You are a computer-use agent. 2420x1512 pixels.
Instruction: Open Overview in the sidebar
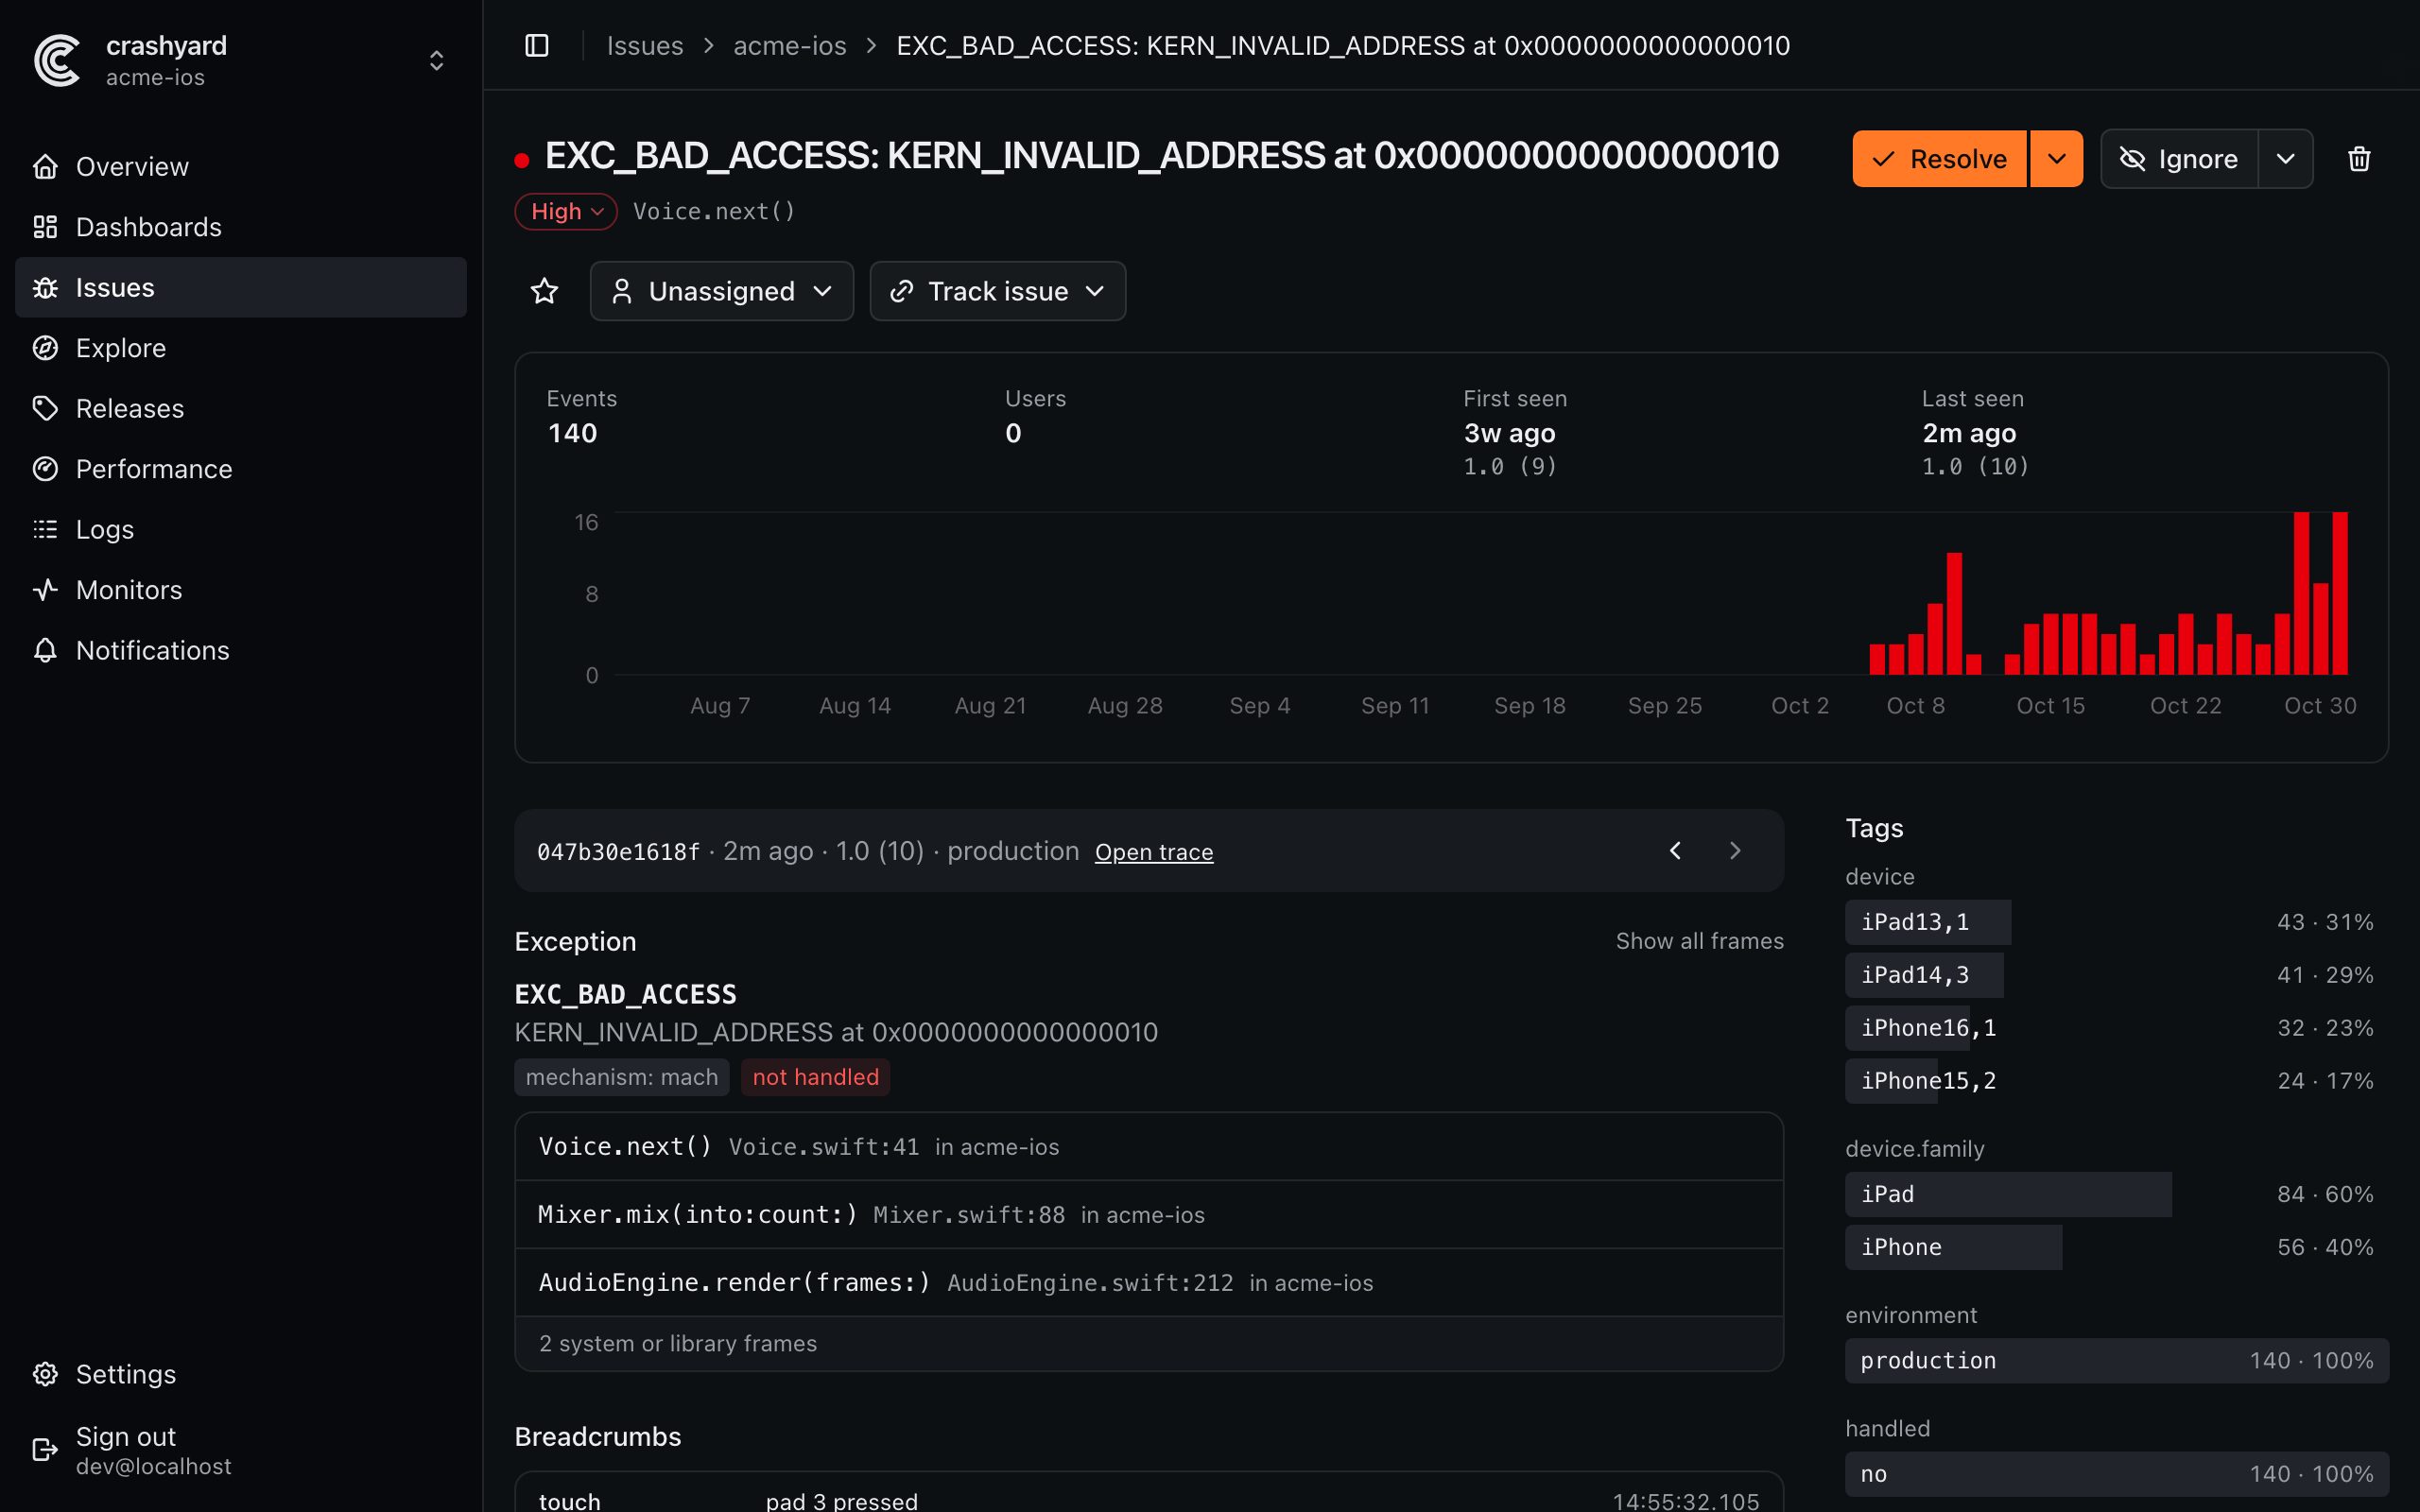[241, 167]
